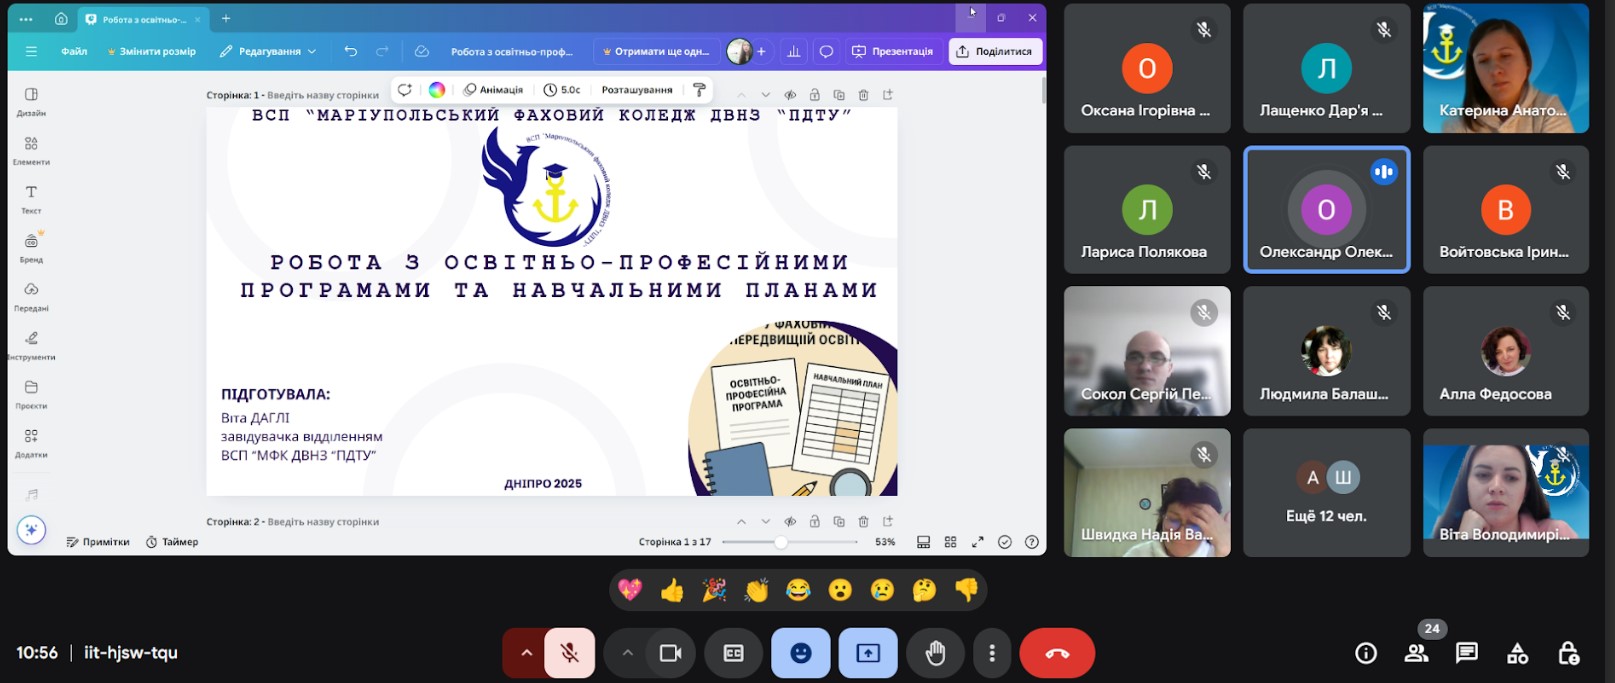Image resolution: width=1615 pixels, height=683 pixels.
Task: Open the Tools (Інструменти) panel
Action: [x=31, y=345]
